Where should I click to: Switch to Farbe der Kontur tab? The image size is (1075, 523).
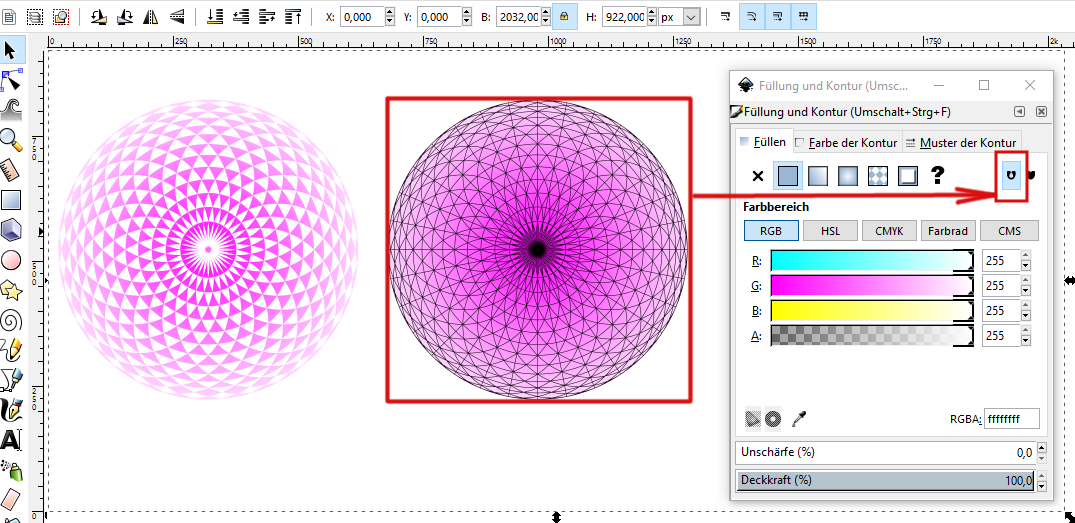[846, 142]
